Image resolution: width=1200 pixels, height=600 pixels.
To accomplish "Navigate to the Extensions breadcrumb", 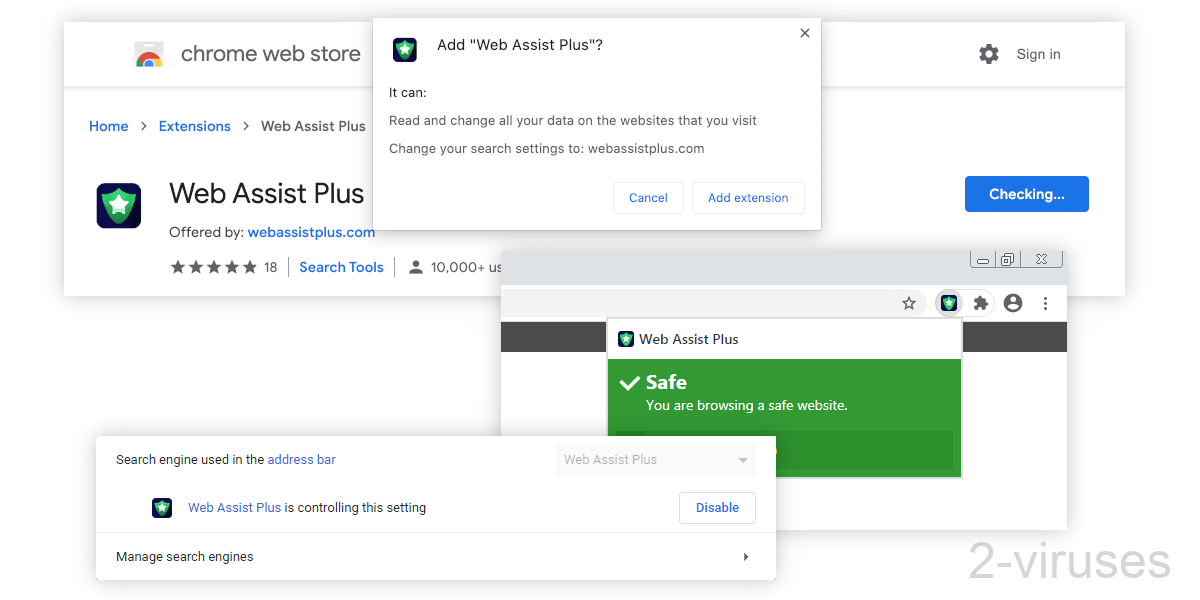I will click(x=194, y=126).
